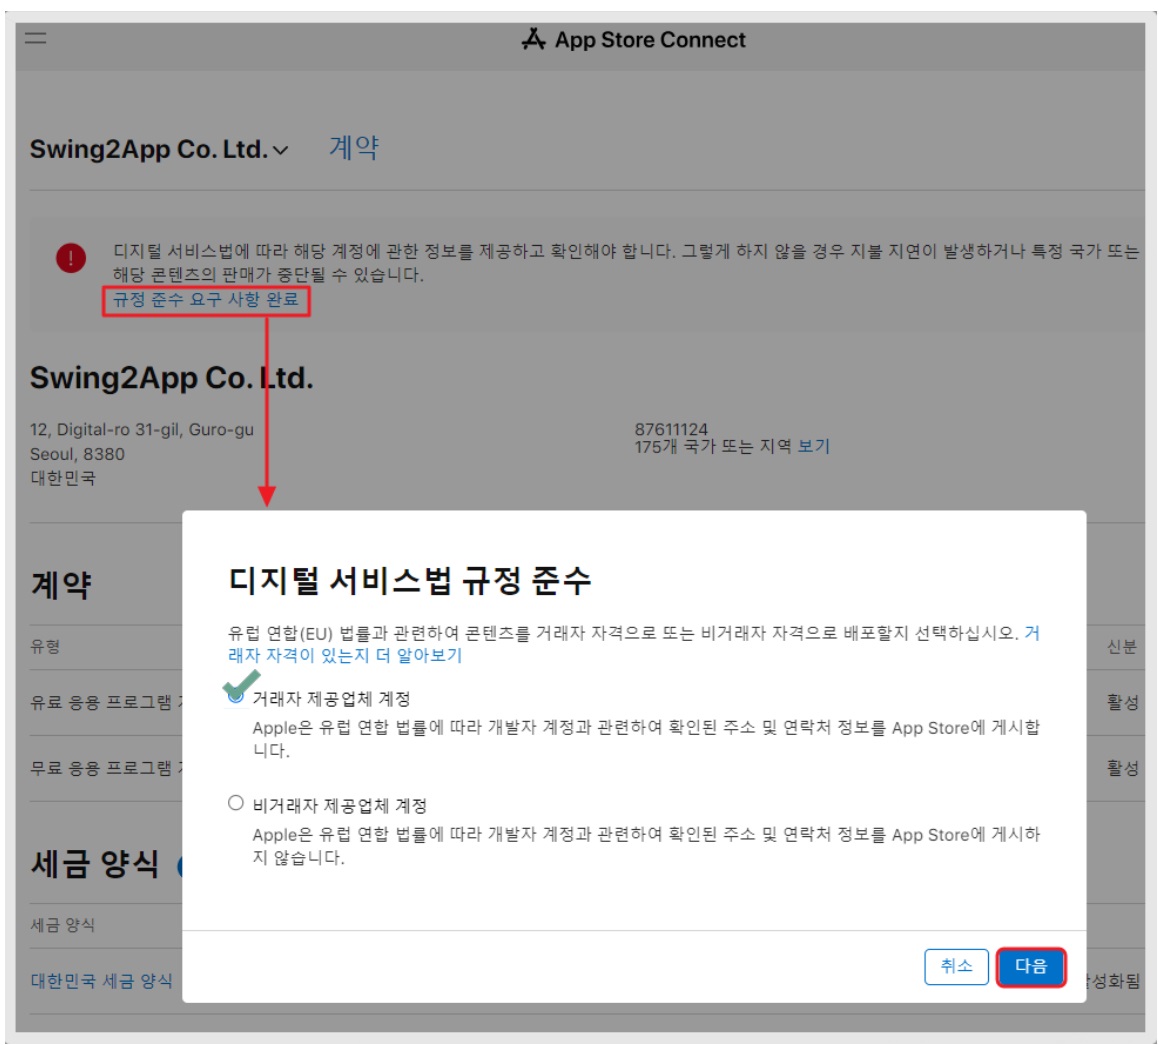
Task: Click the 디지털 서비스법 규정 준수 dialog title
Action: click(410, 581)
